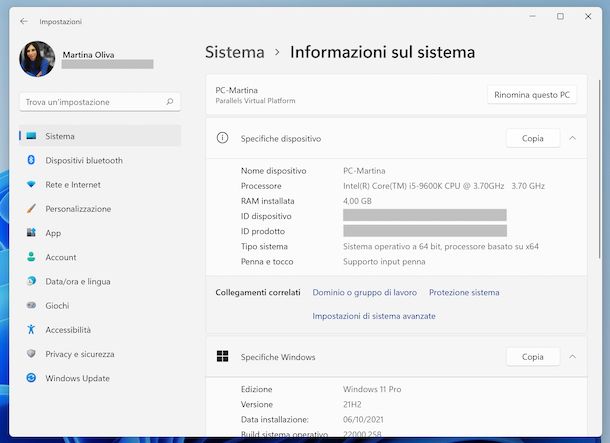Open Accessibilità settings label

point(68,330)
